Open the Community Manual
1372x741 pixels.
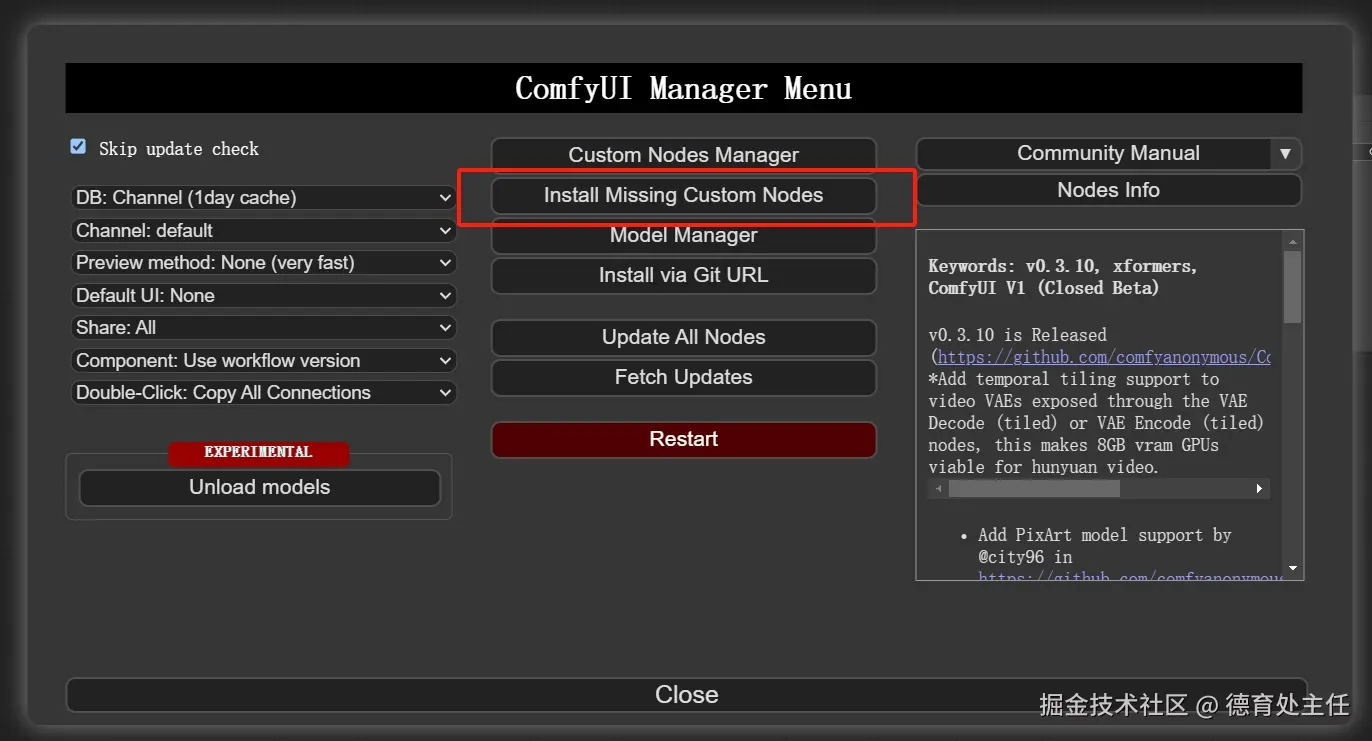1093,154
